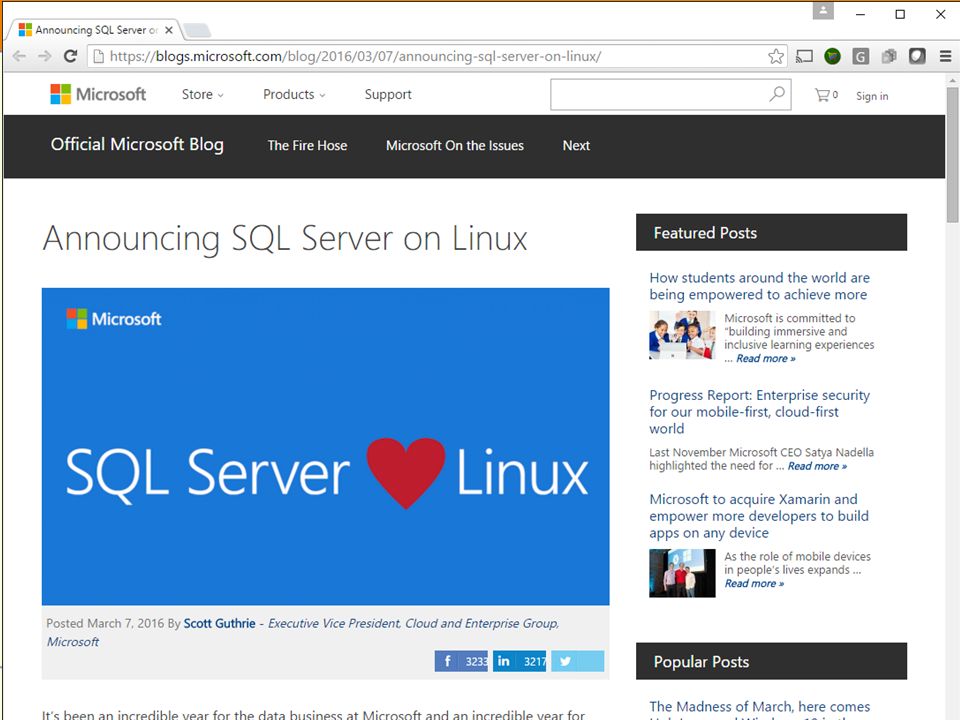960x720 pixels.
Task: Close the Announcing SQL Server tab
Action: point(169,29)
